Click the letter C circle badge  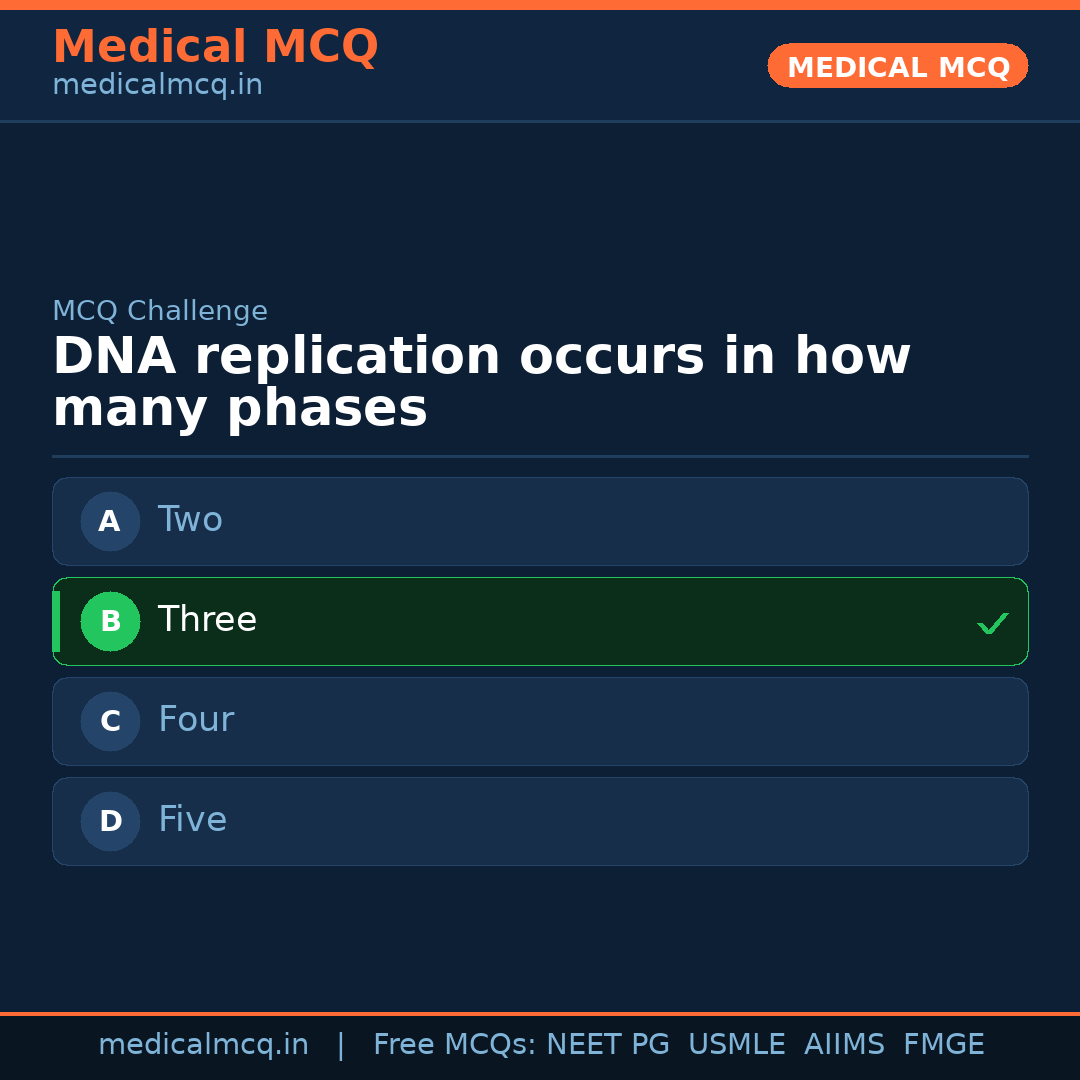pos(110,721)
